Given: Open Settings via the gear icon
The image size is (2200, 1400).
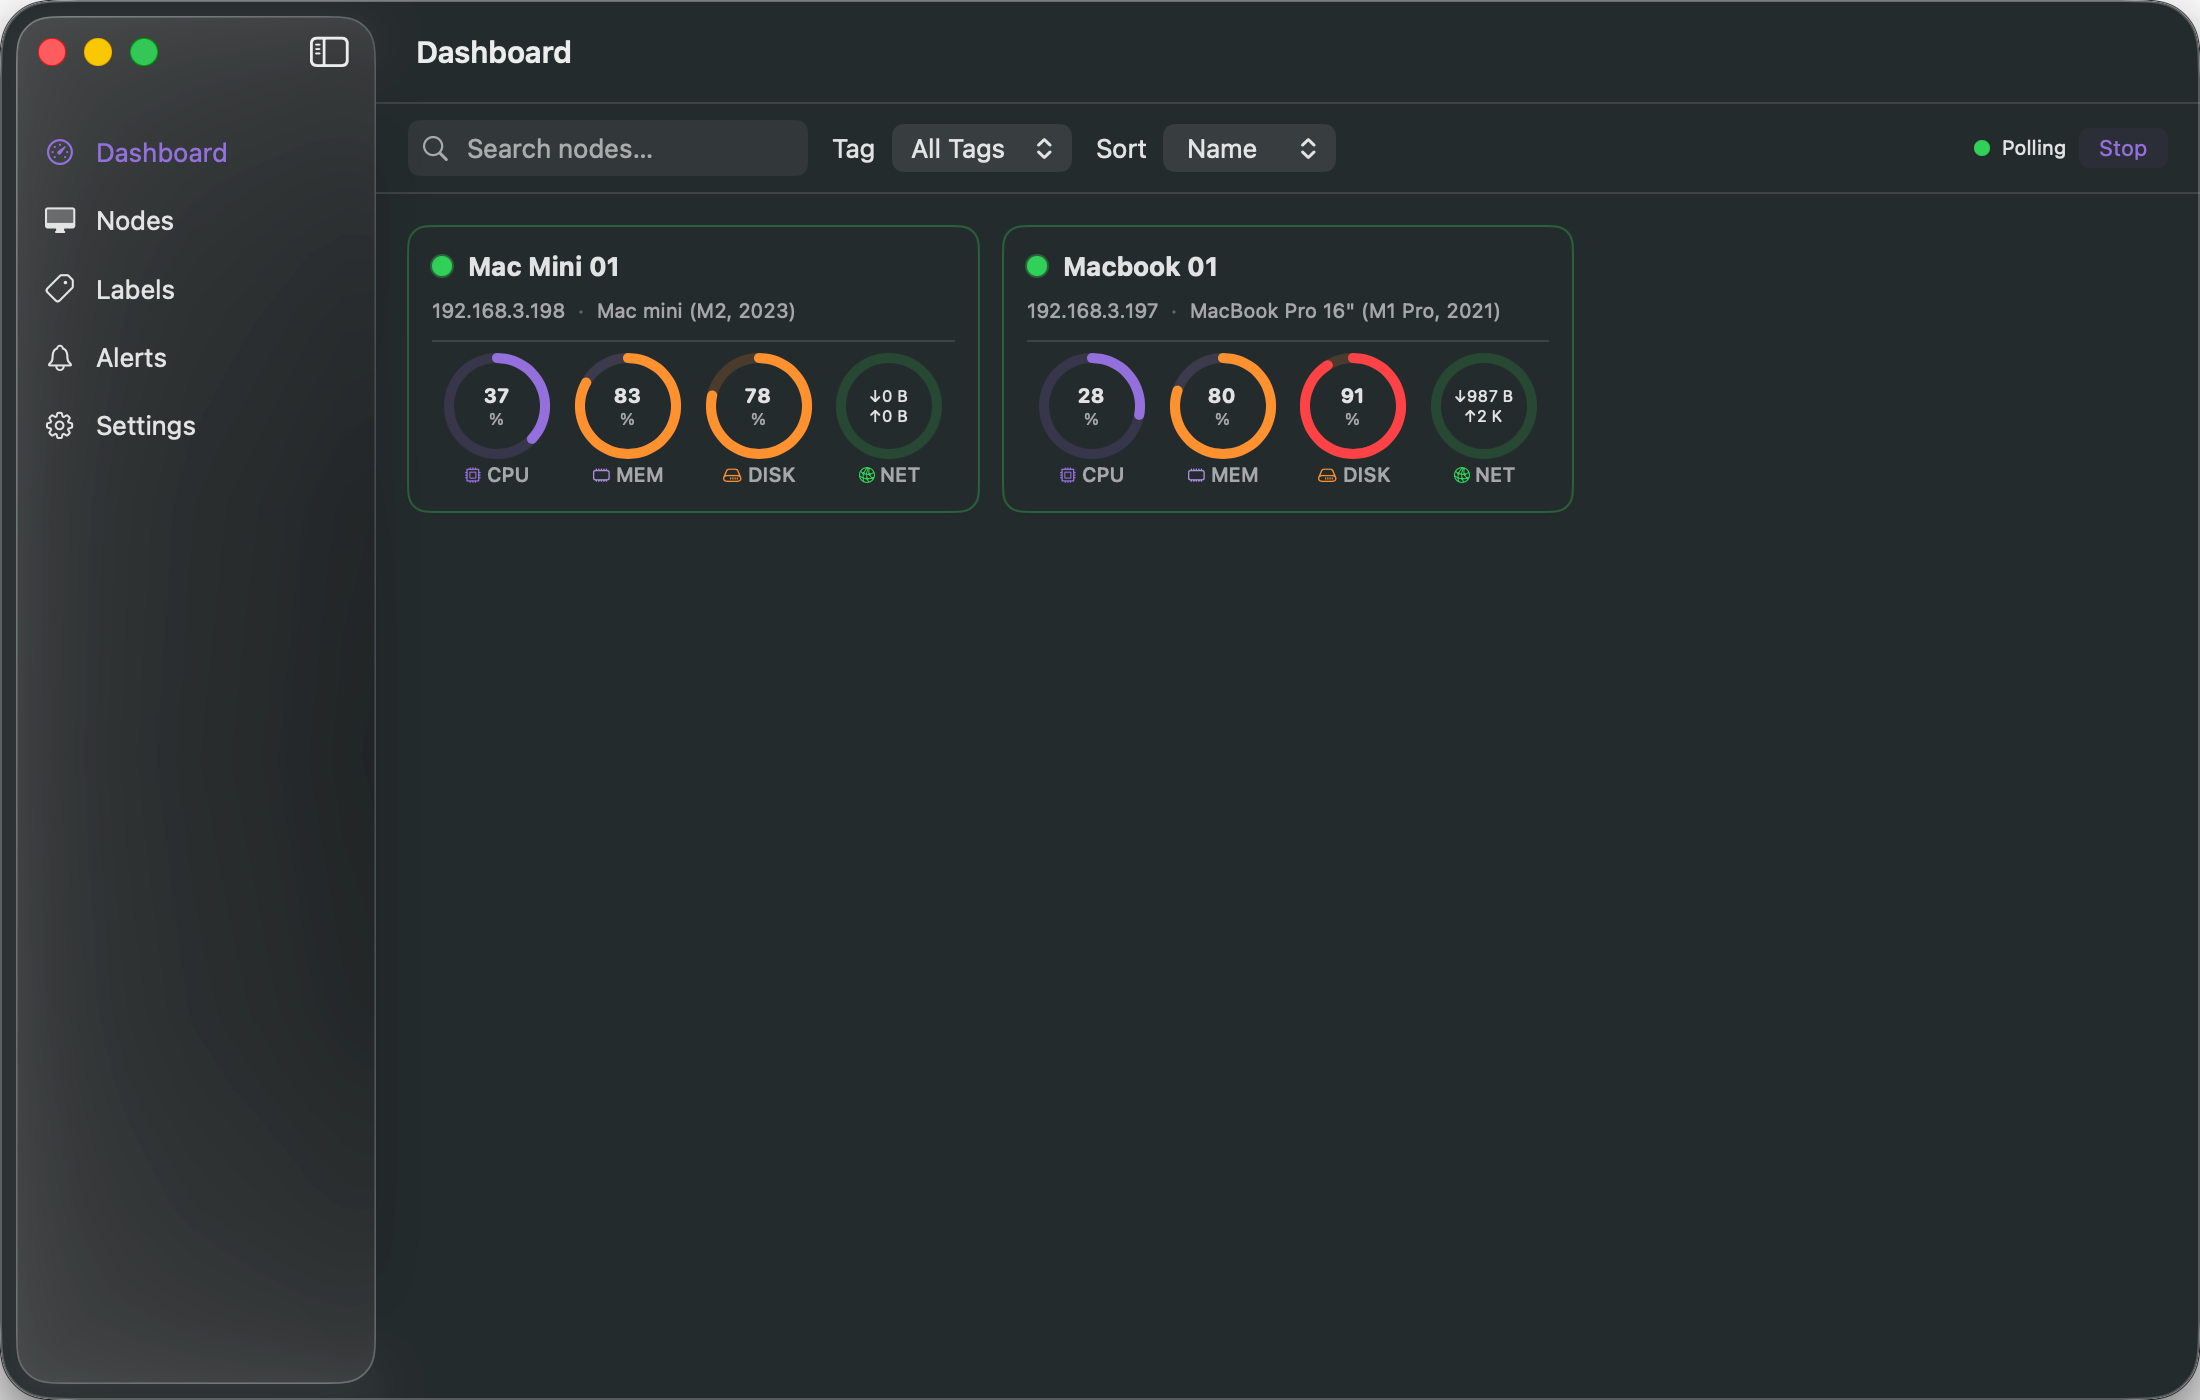Looking at the screenshot, I should tap(59, 425).
